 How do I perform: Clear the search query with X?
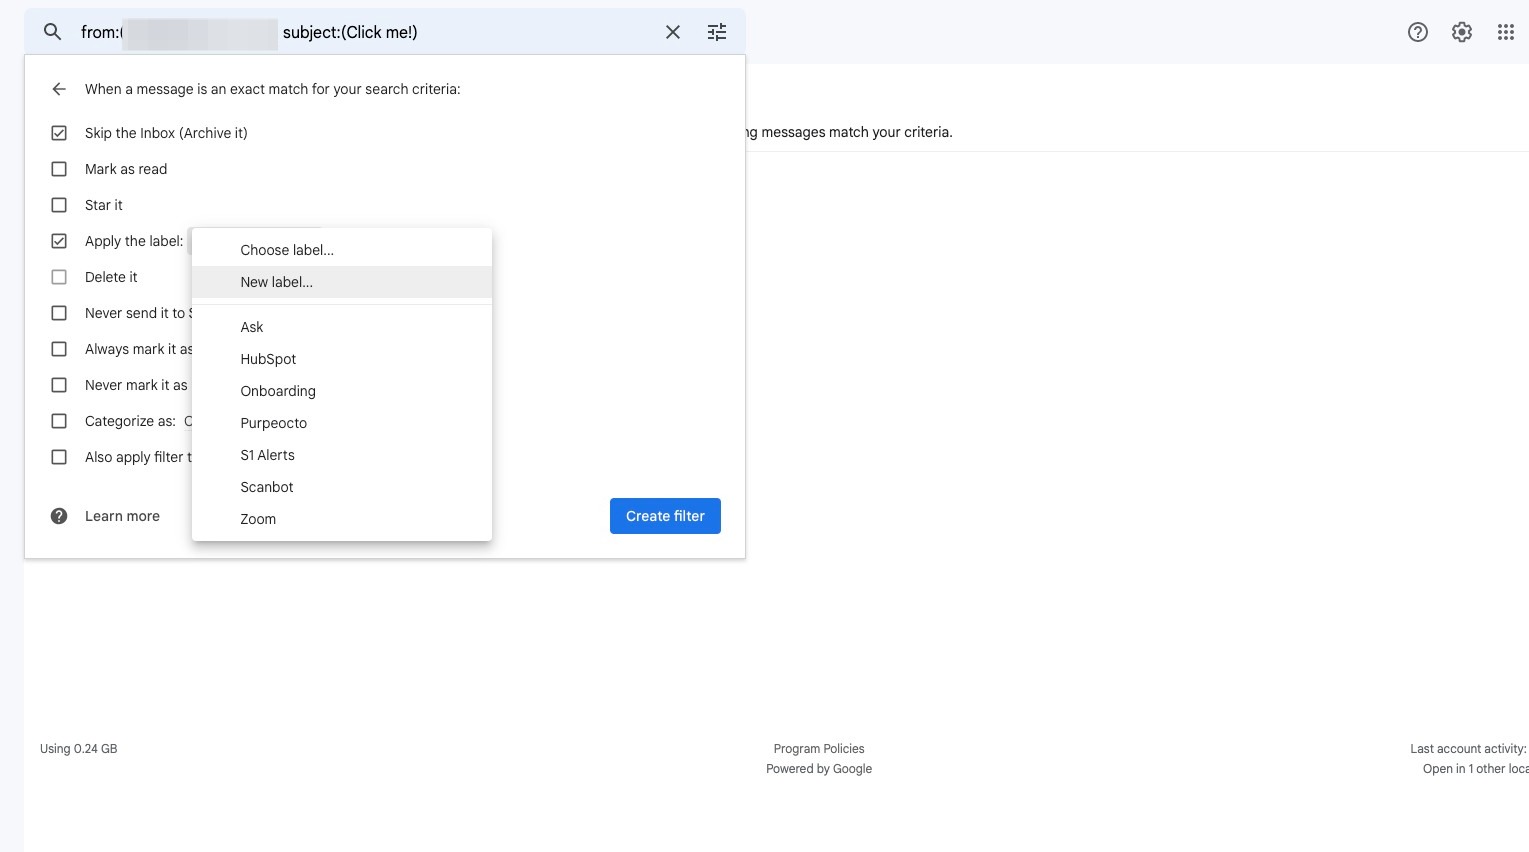click(673, 32)
